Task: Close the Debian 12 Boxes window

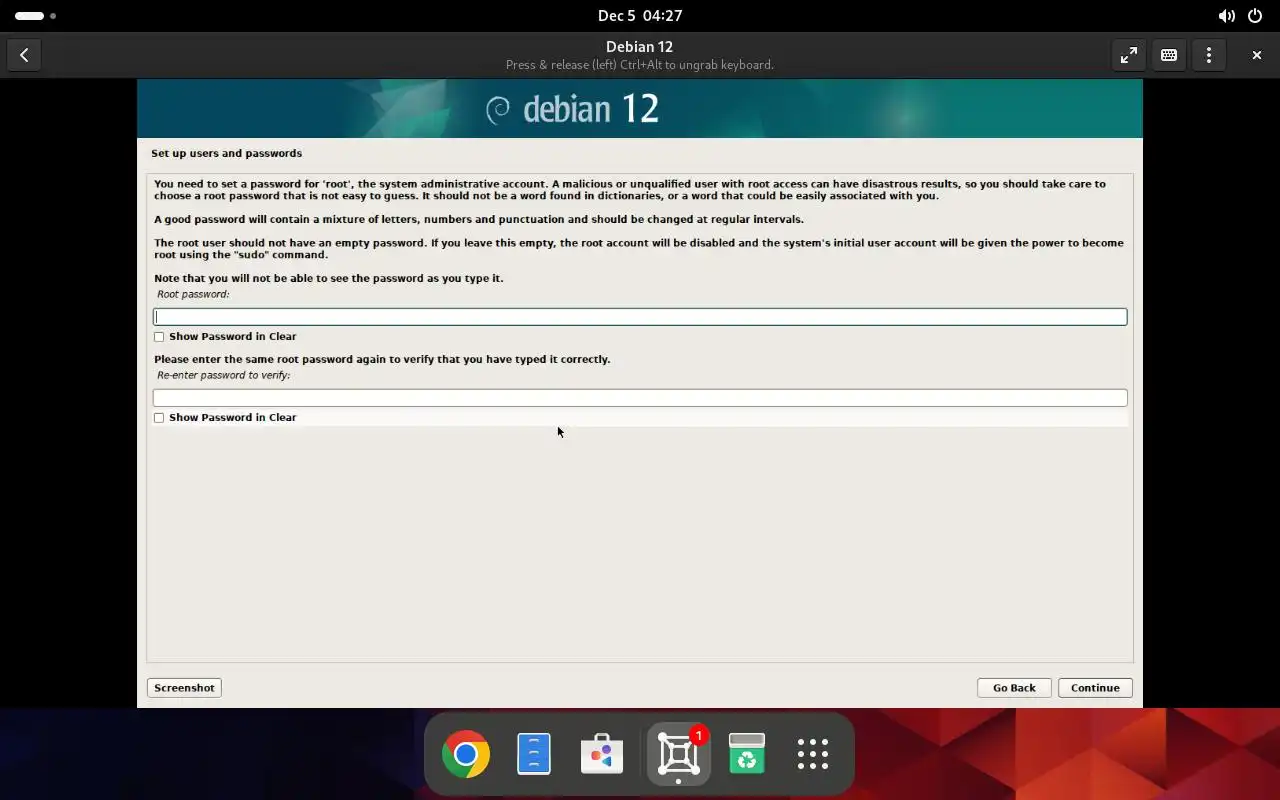Action: (1257, 55)
